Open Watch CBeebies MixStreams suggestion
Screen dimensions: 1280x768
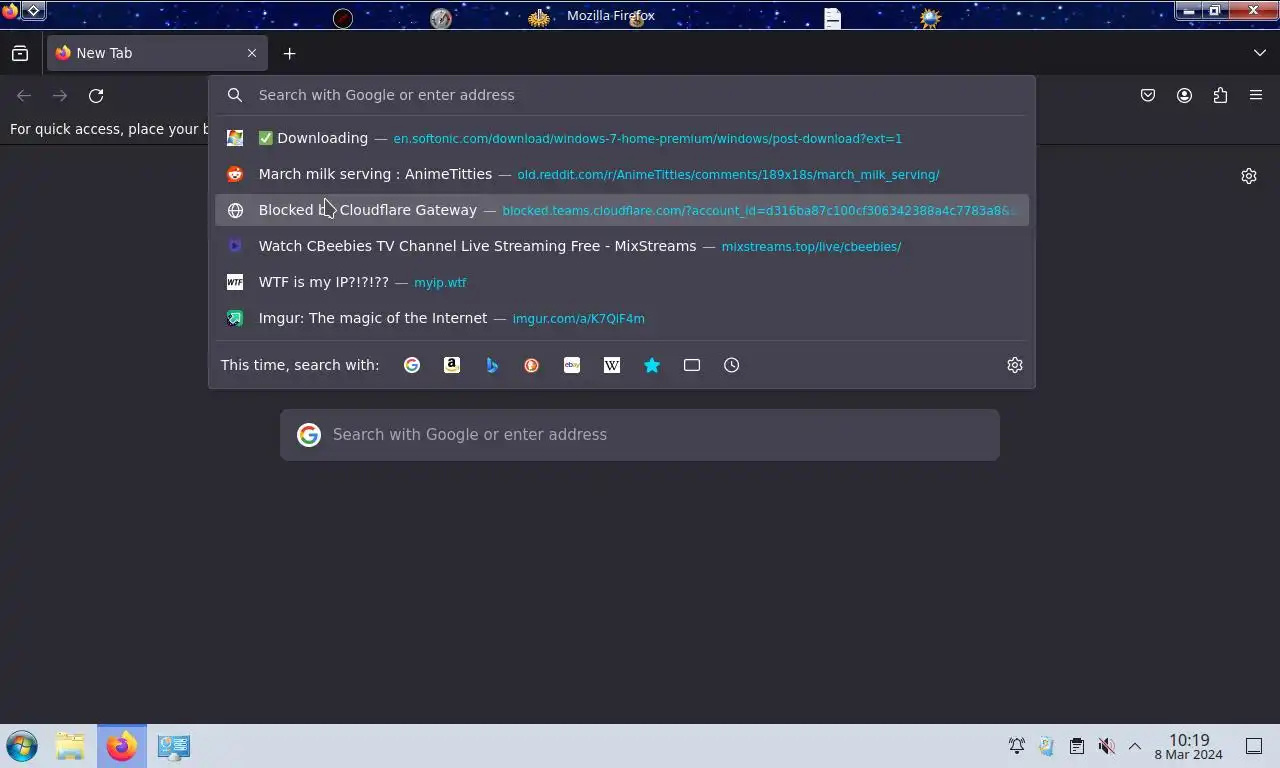click(622, 246)
